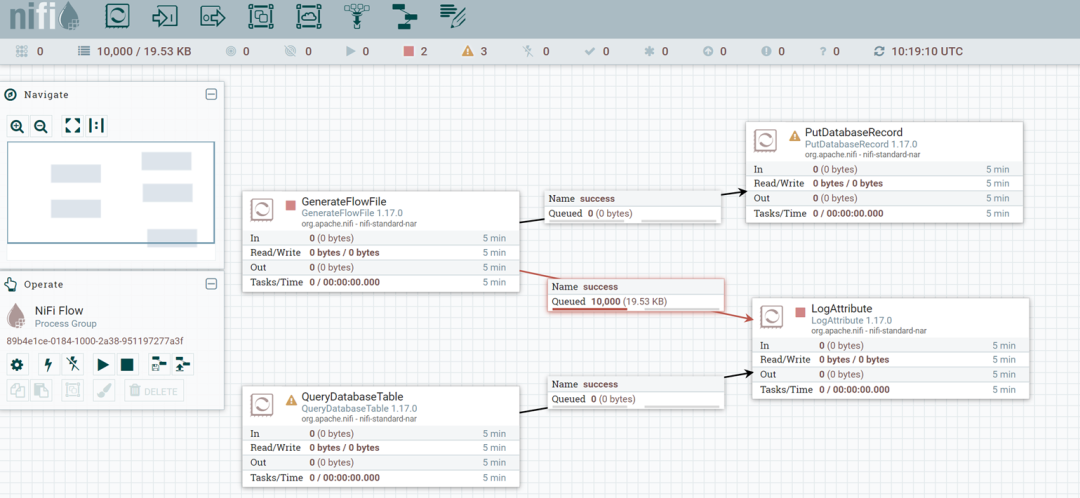Screen dimensions: 1080x498
Task: Select the Process Group toolbar icon
Action: pyautogui.click(x=261, y=16)
